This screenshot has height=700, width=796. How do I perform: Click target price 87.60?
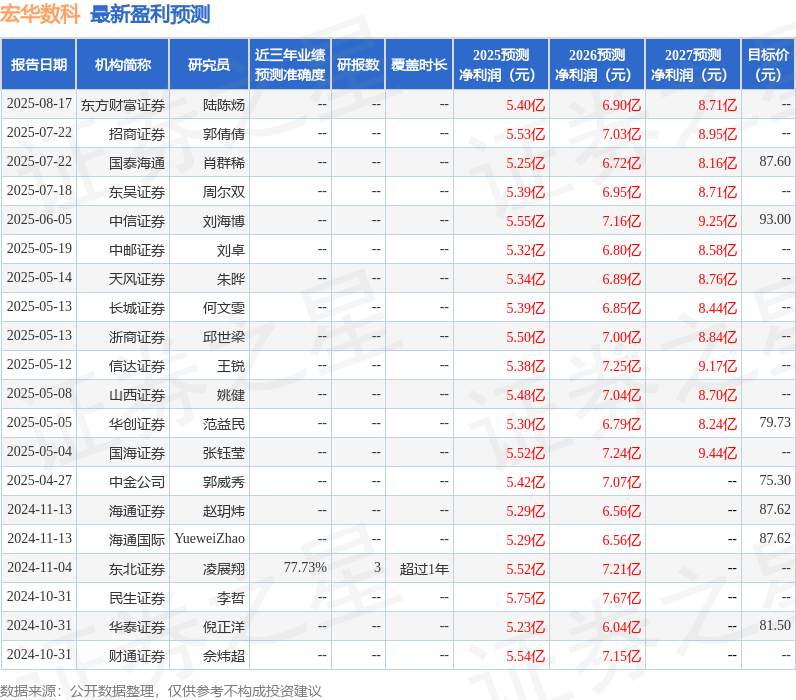pos(775,161)
